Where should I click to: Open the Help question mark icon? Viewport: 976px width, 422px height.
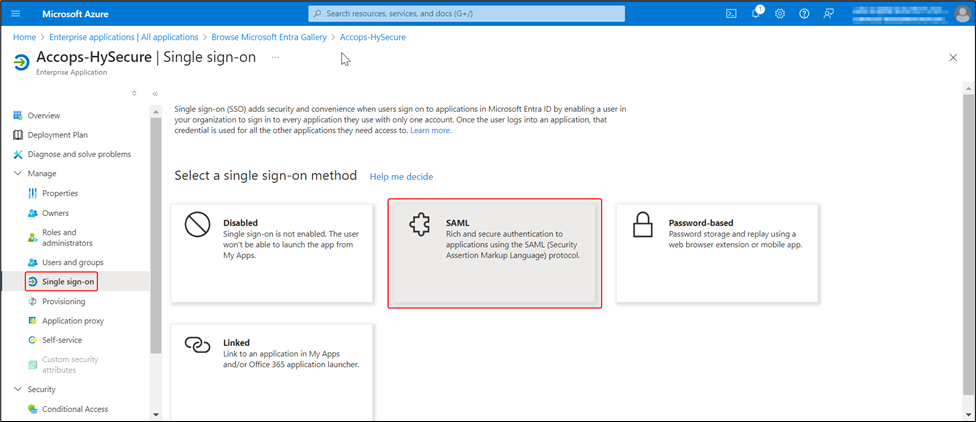click(804, 14)
